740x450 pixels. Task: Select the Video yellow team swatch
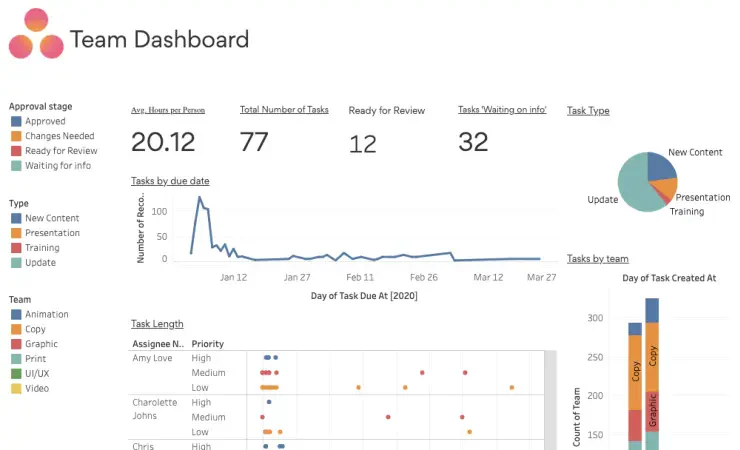pyautogui.click(x=16, y=389)
